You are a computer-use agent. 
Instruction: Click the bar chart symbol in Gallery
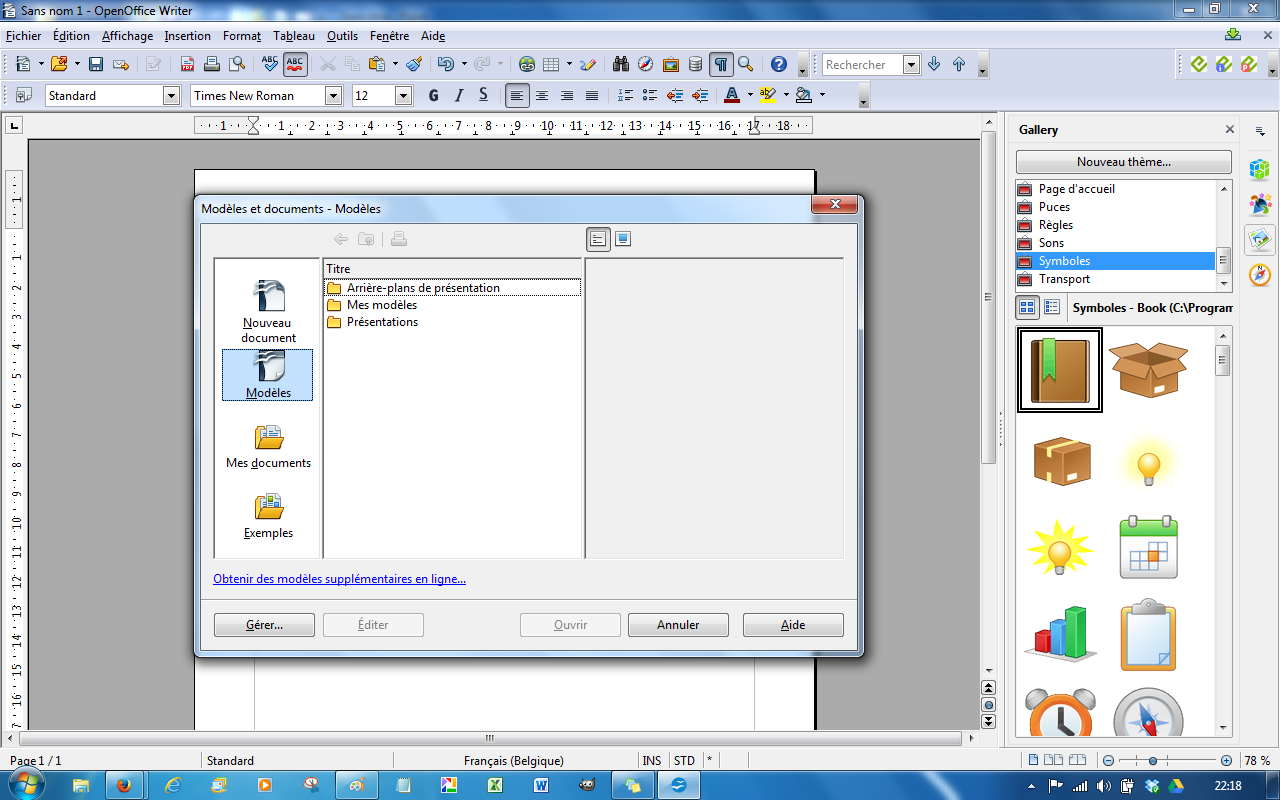point(1061,633)
